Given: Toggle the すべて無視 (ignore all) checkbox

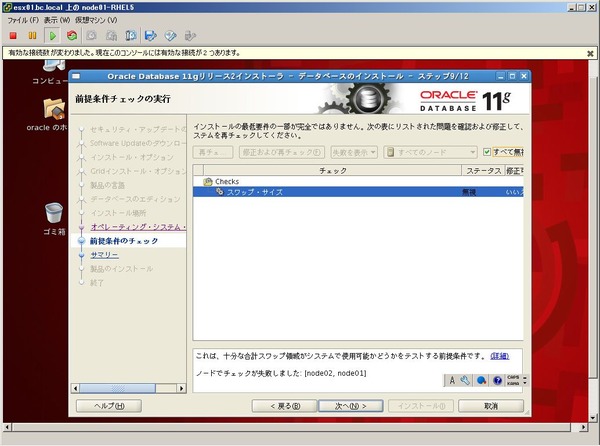Looking at the screenshot, I should click(x=487, y=152).
